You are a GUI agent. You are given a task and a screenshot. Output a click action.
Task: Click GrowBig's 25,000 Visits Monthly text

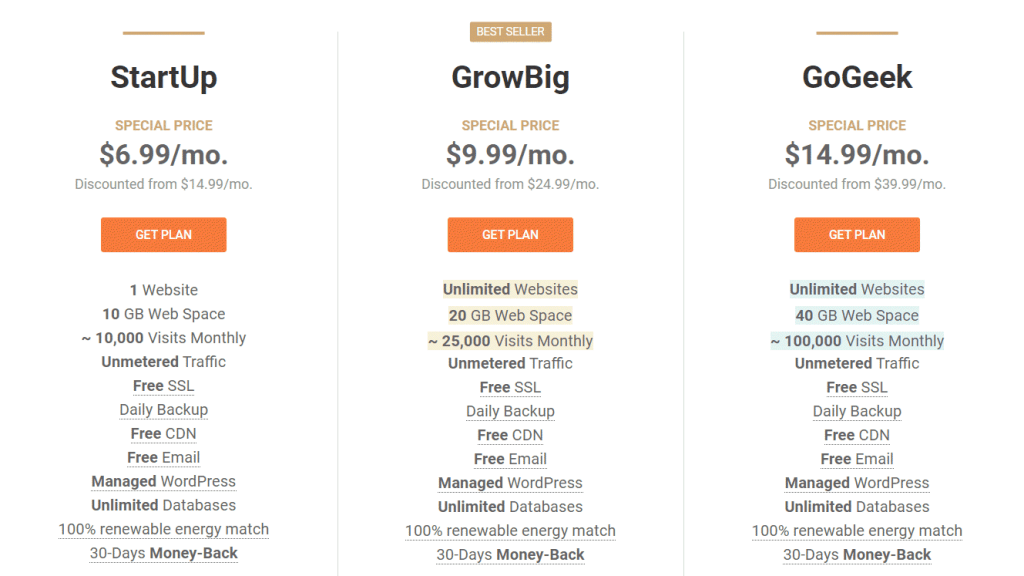click(510, 341)
